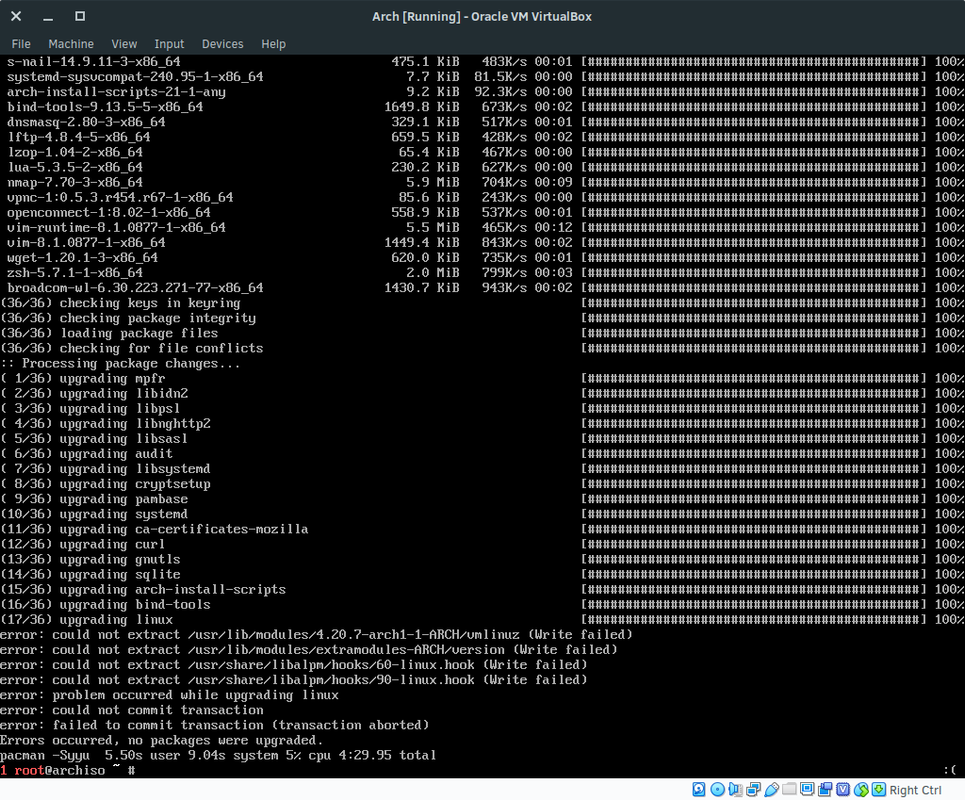Click the 'checking for file conflicts' line
The width and height of the screenshot is (965, 800).
coord(132,348)
